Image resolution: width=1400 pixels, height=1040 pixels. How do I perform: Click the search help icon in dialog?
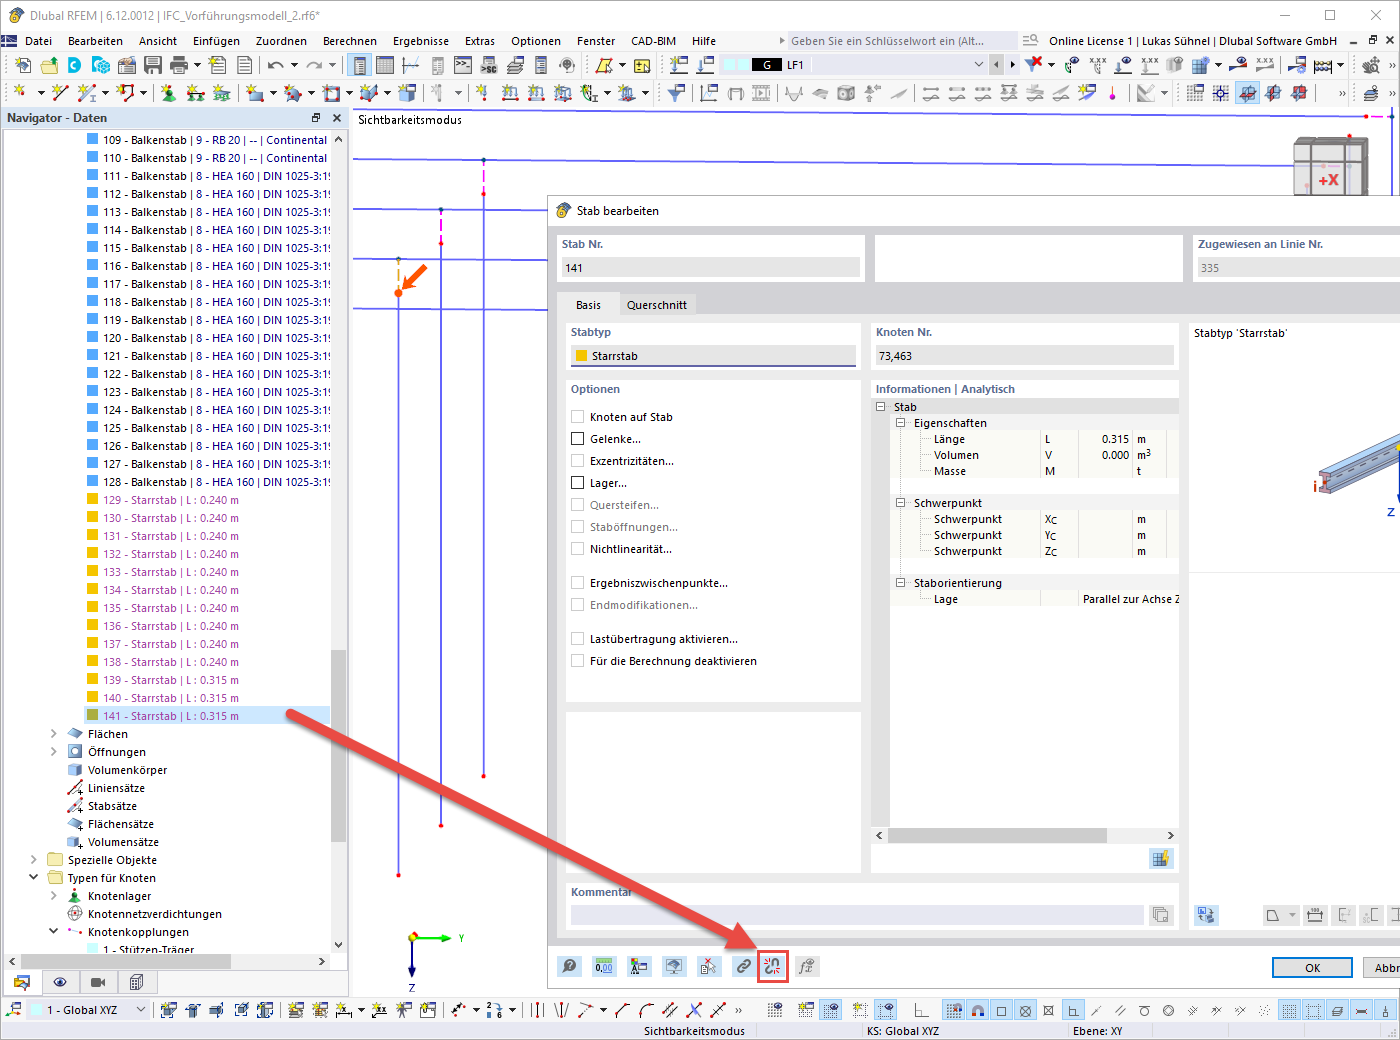click(x=569, y=966)
